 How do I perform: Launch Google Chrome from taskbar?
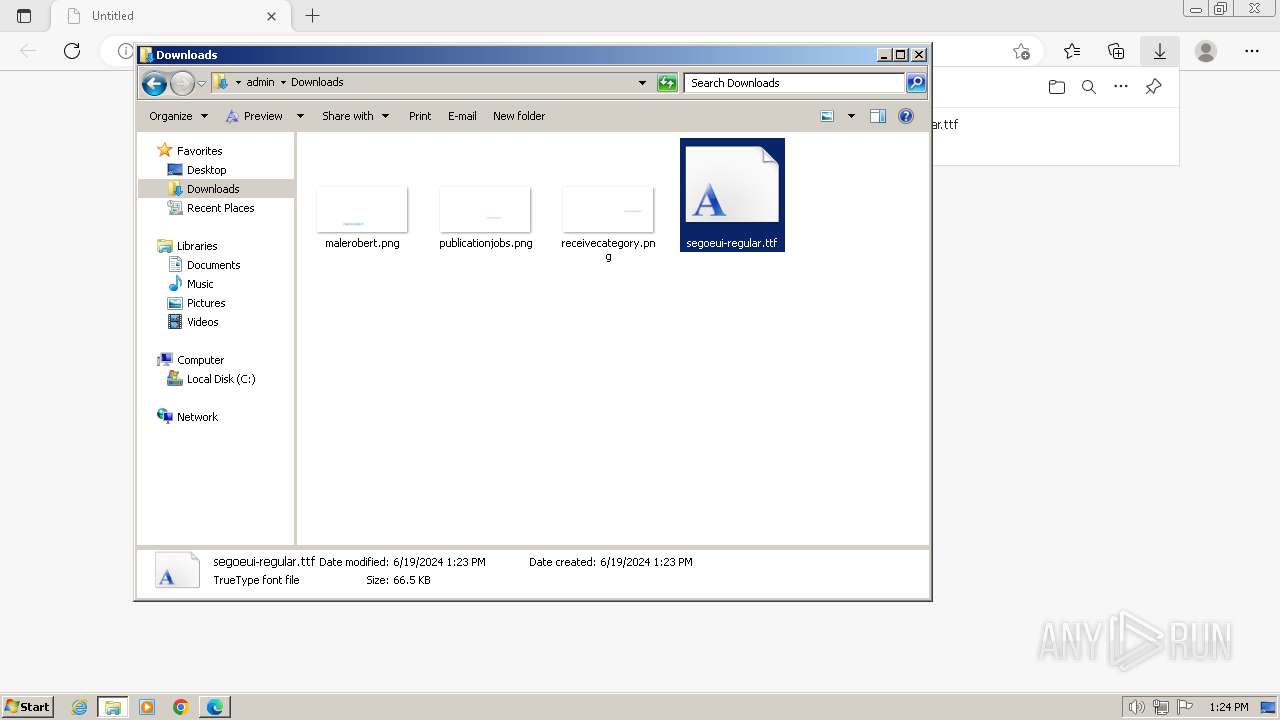click(x=180, y=707)
